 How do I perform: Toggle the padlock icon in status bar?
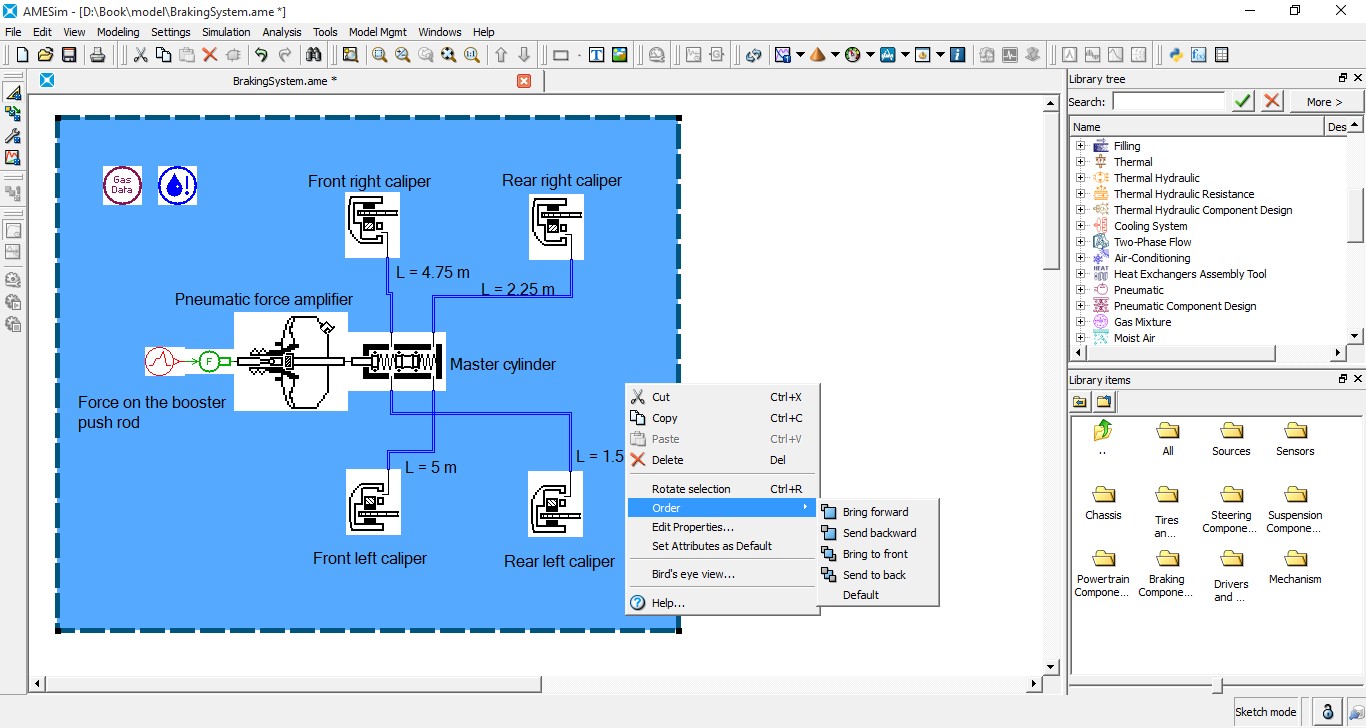(1327, 711)
